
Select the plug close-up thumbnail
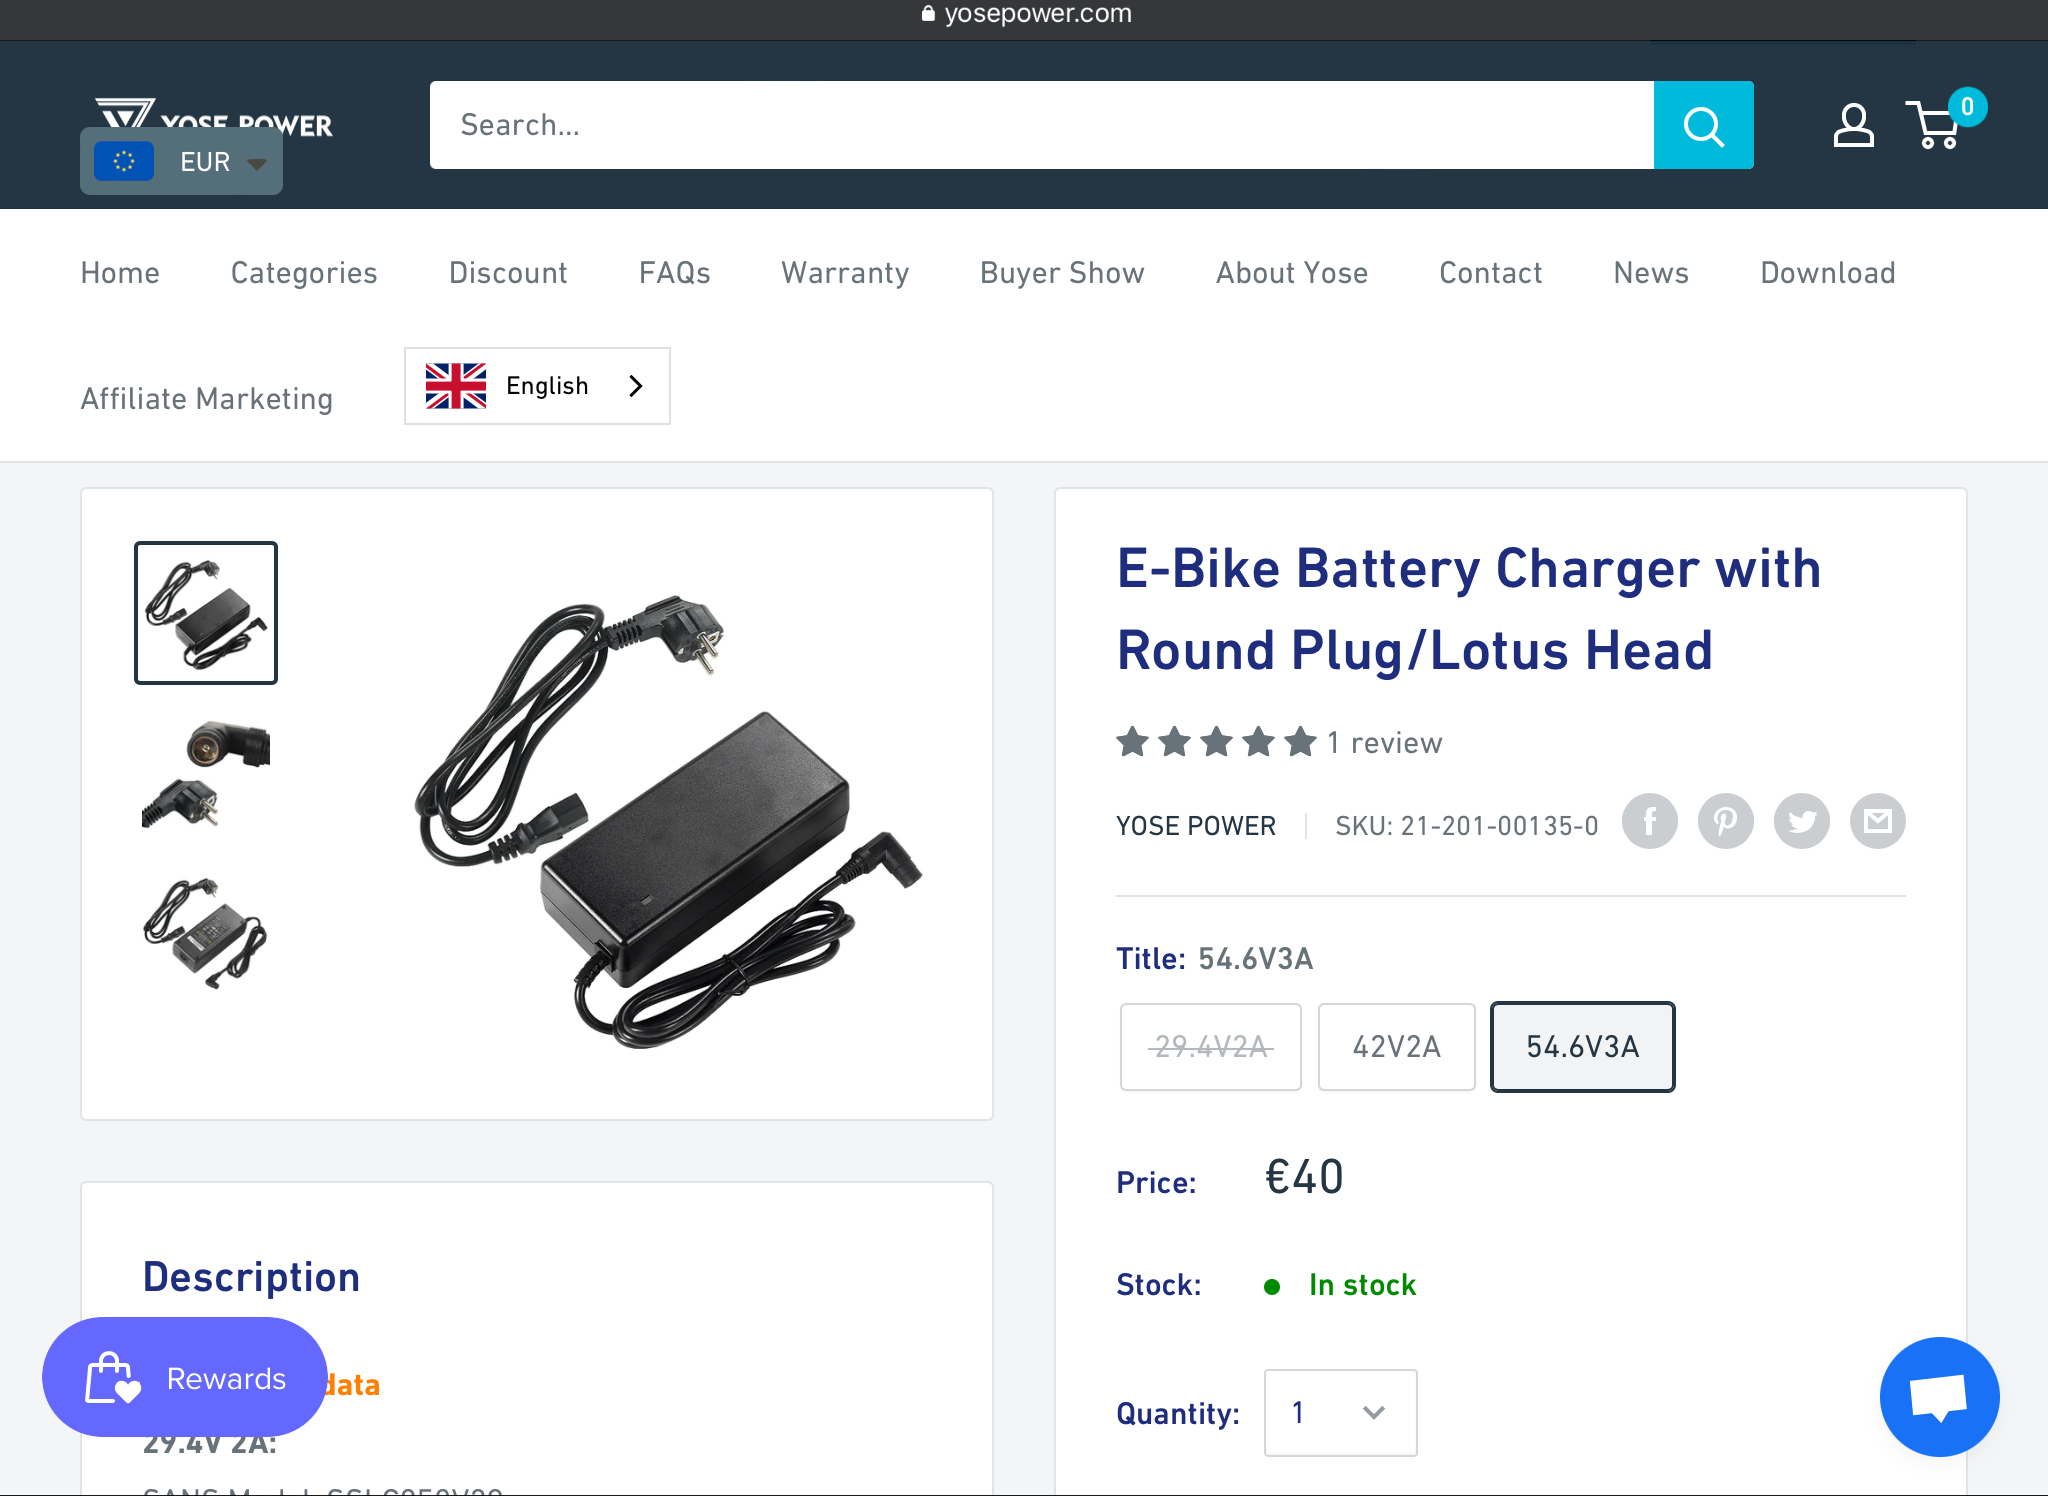[206, 773]
